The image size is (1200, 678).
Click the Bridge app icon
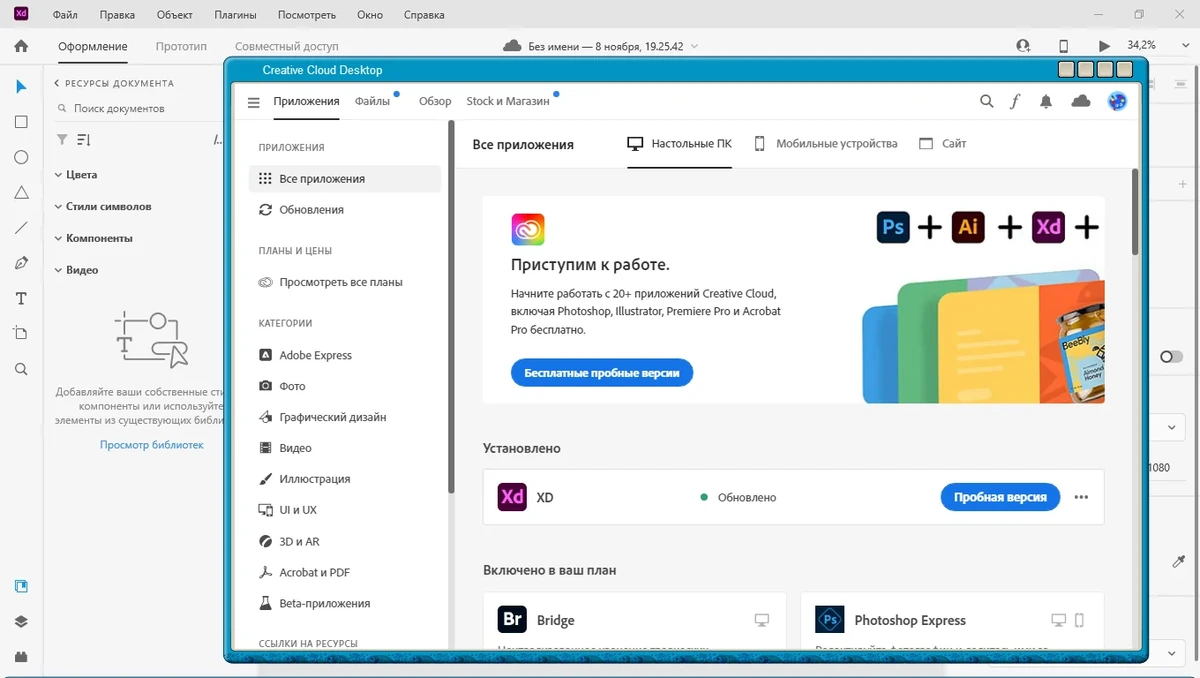(x=512, y=620)
